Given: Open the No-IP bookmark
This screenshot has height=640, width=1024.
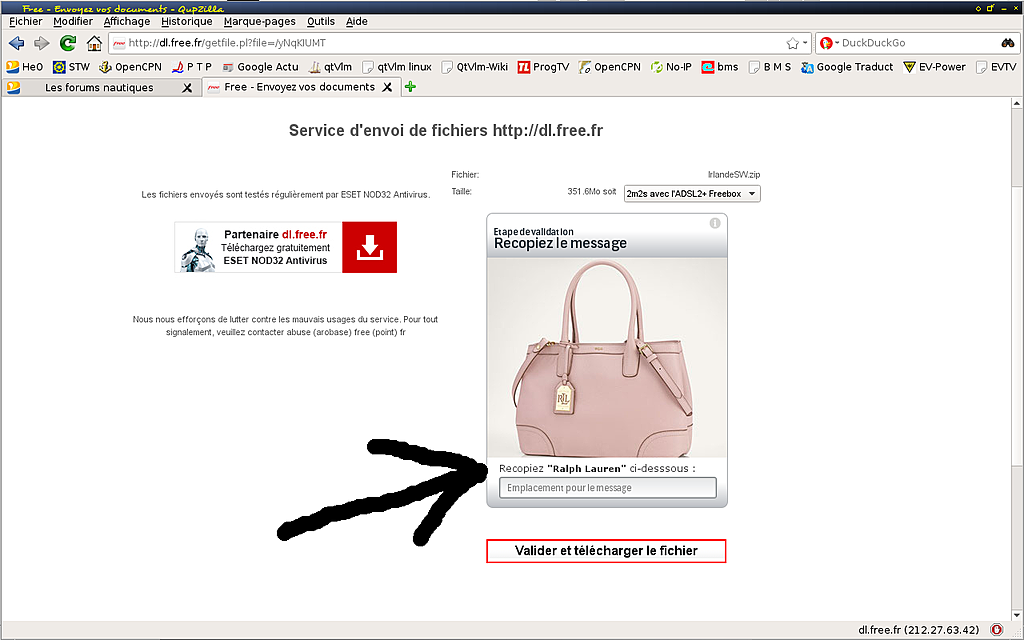Looking at the screenshot, I should (671, 67).
